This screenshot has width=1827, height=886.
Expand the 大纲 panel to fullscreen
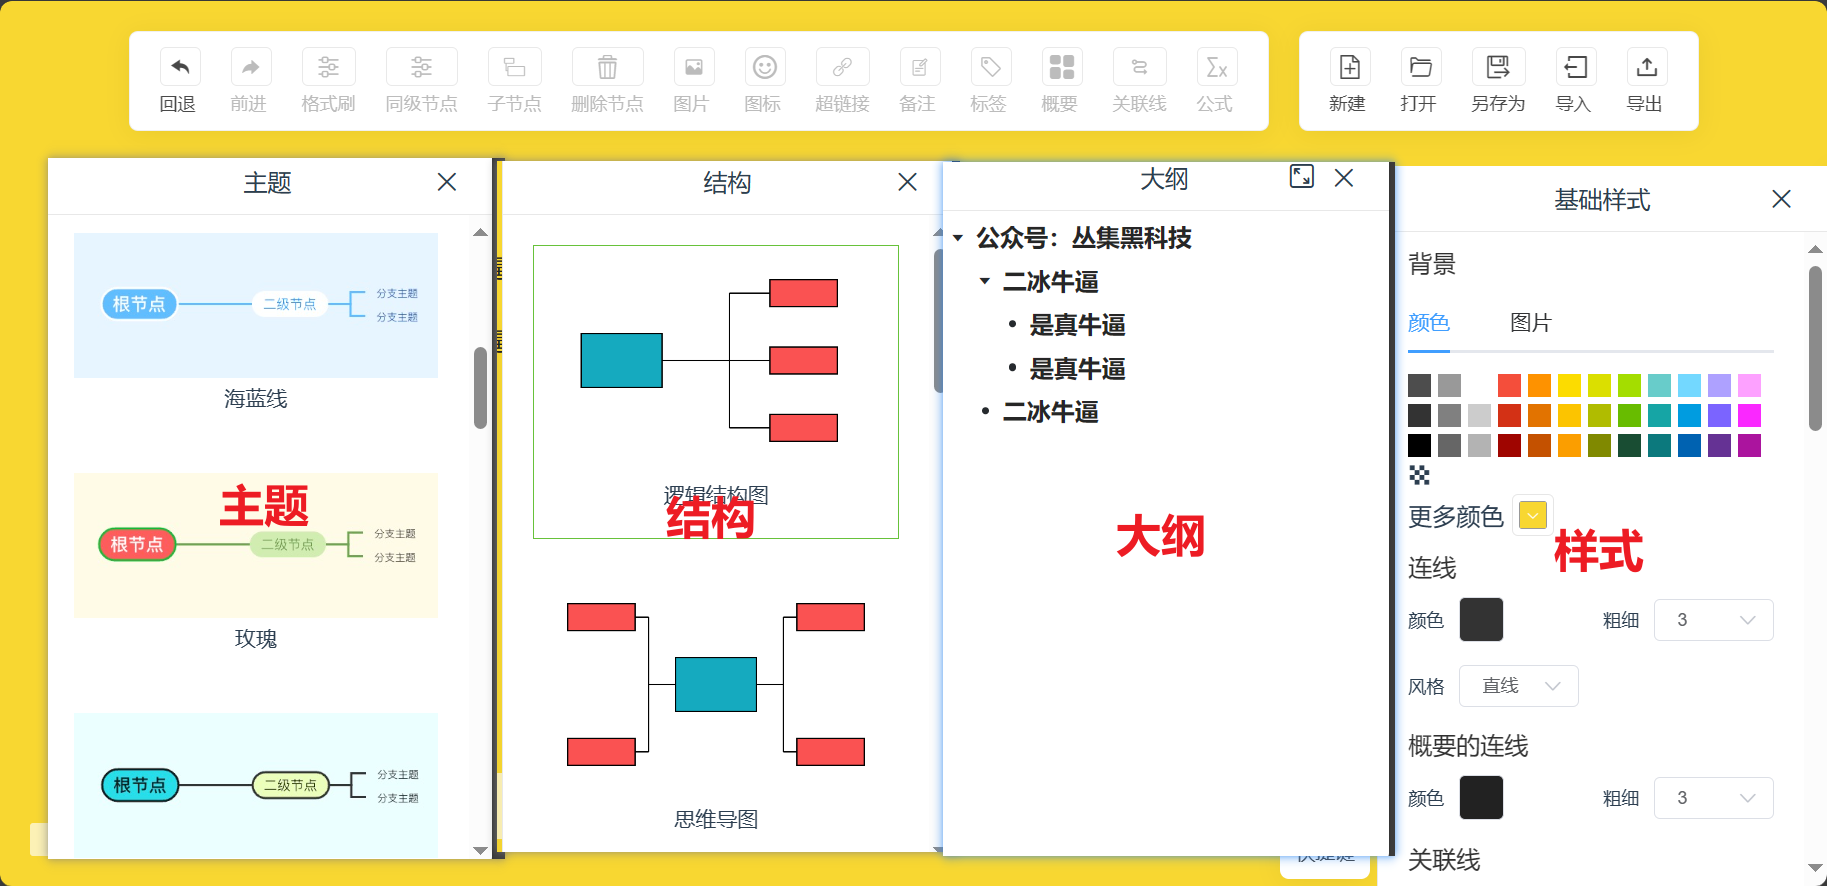[1302, 176]
